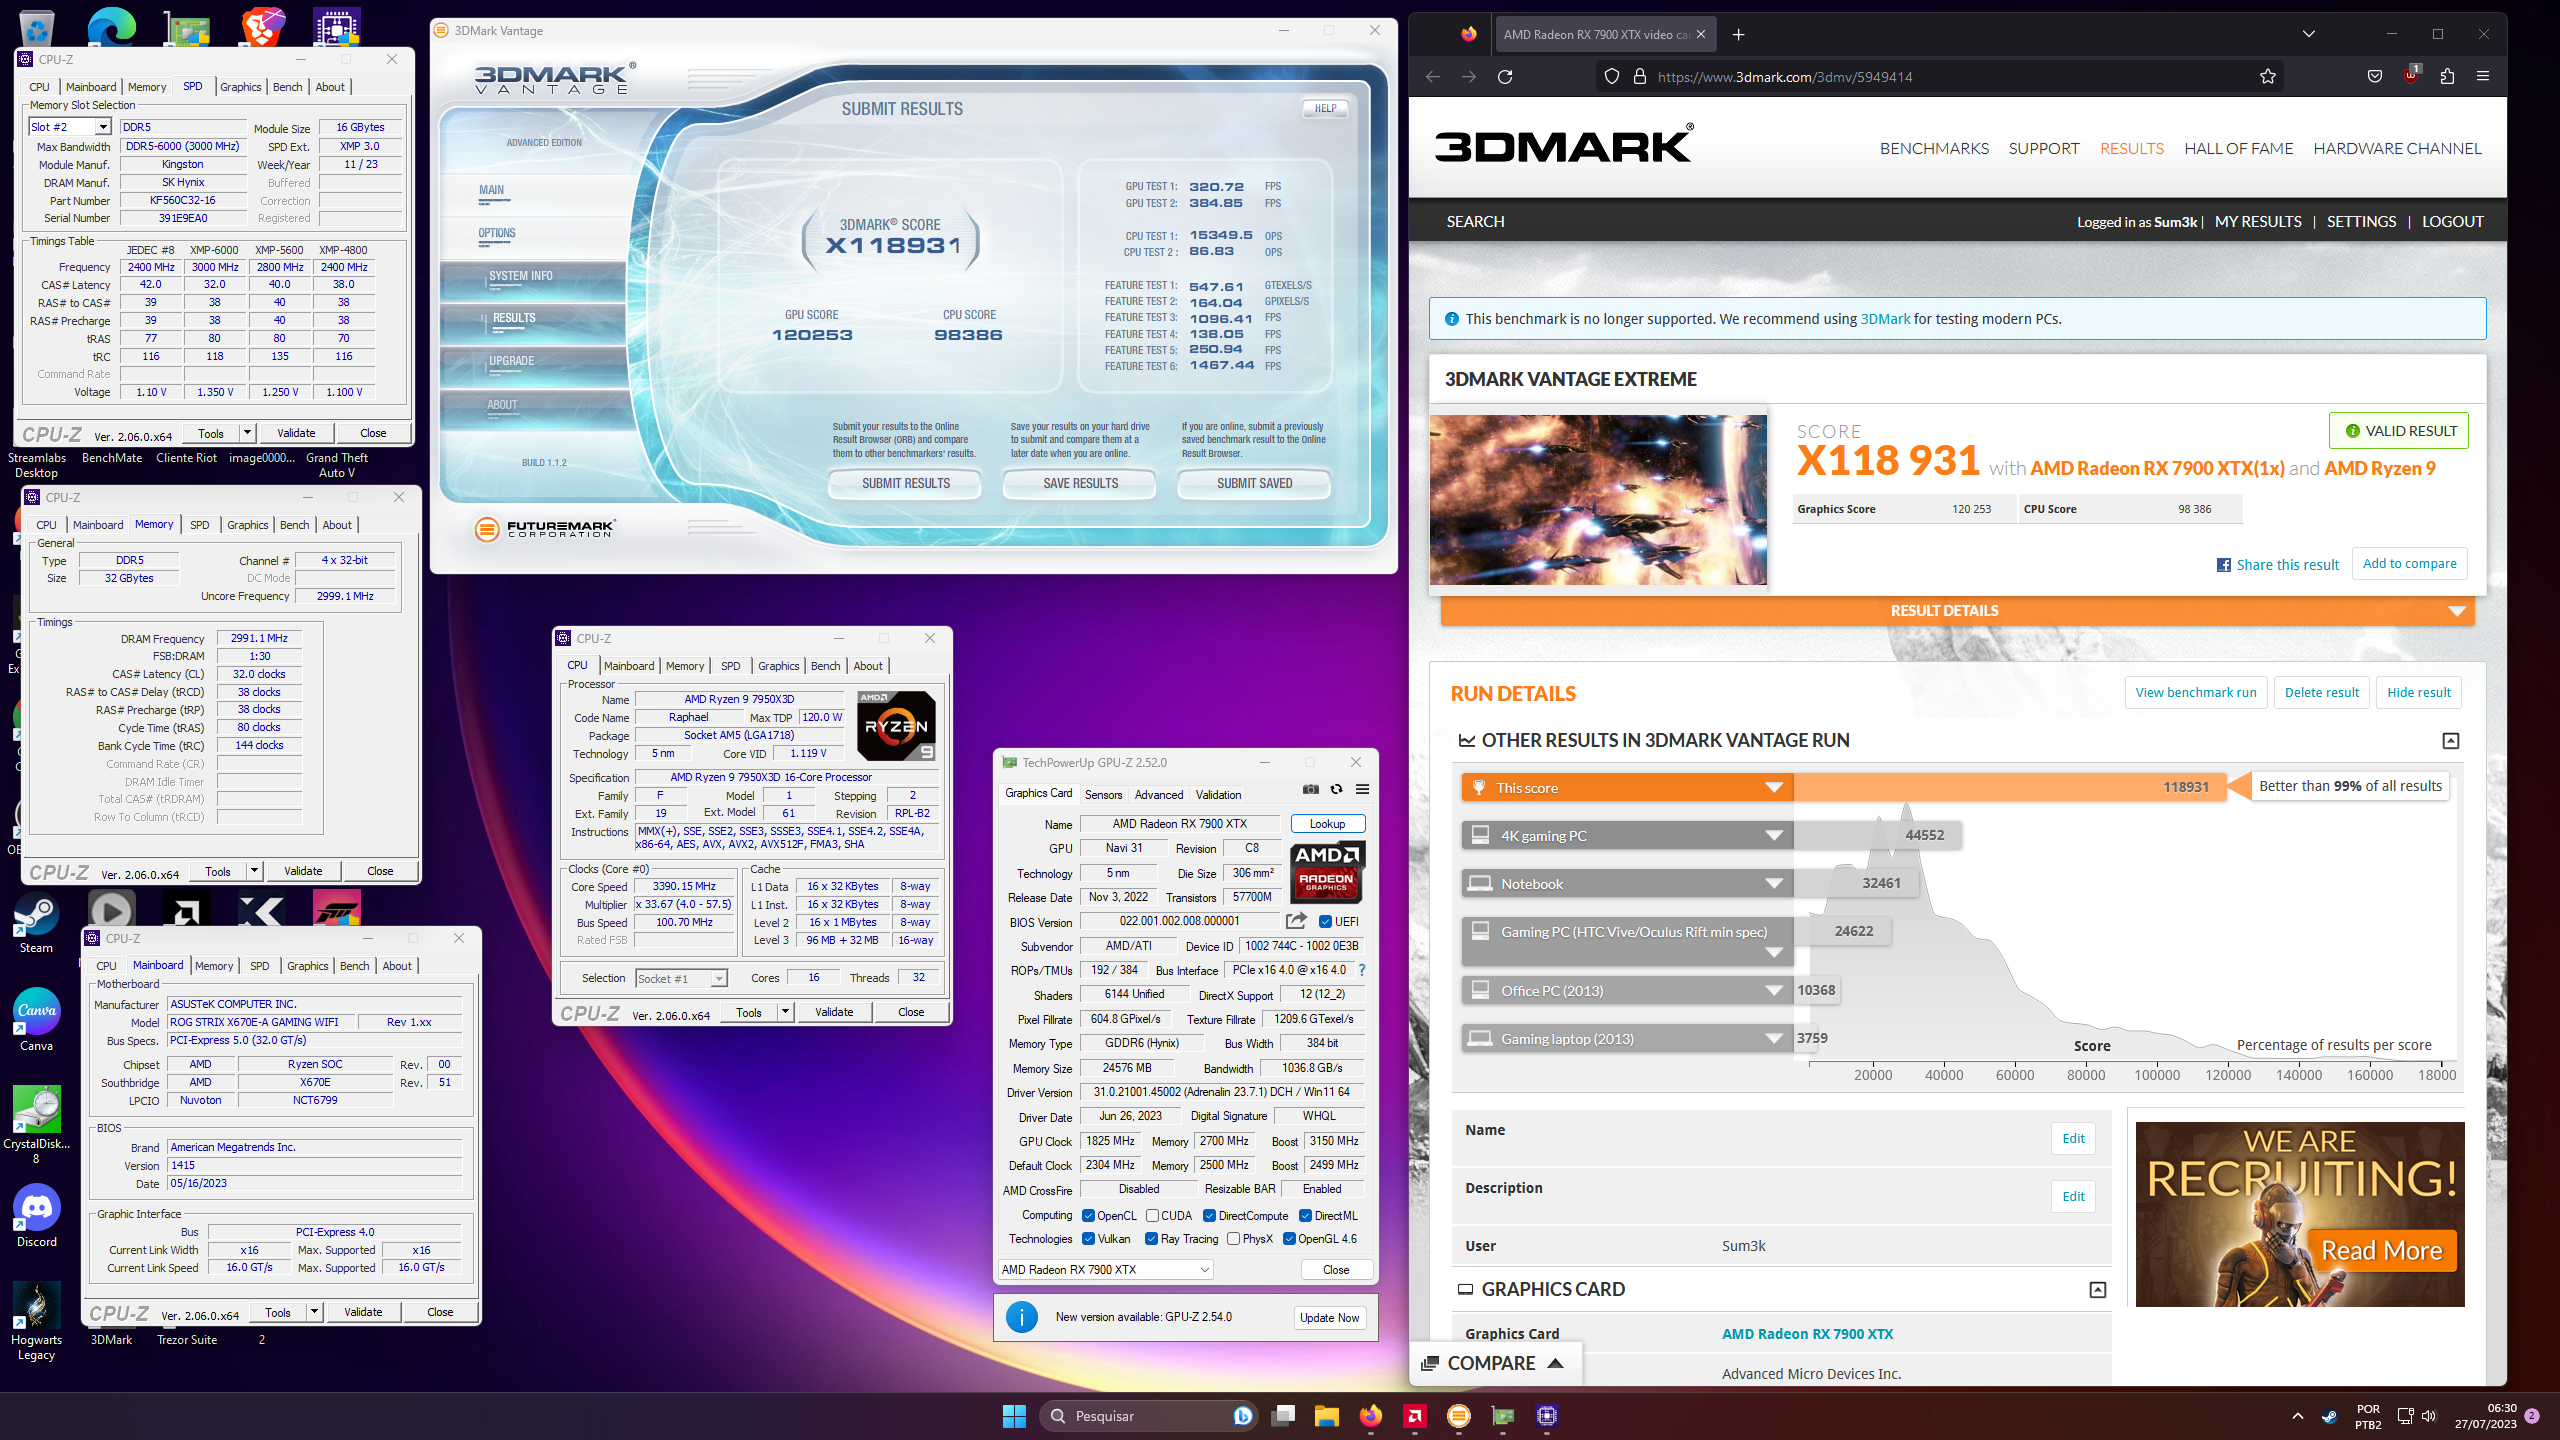
Task: Click the Task View taskbar icon
Action: 1283,1416
